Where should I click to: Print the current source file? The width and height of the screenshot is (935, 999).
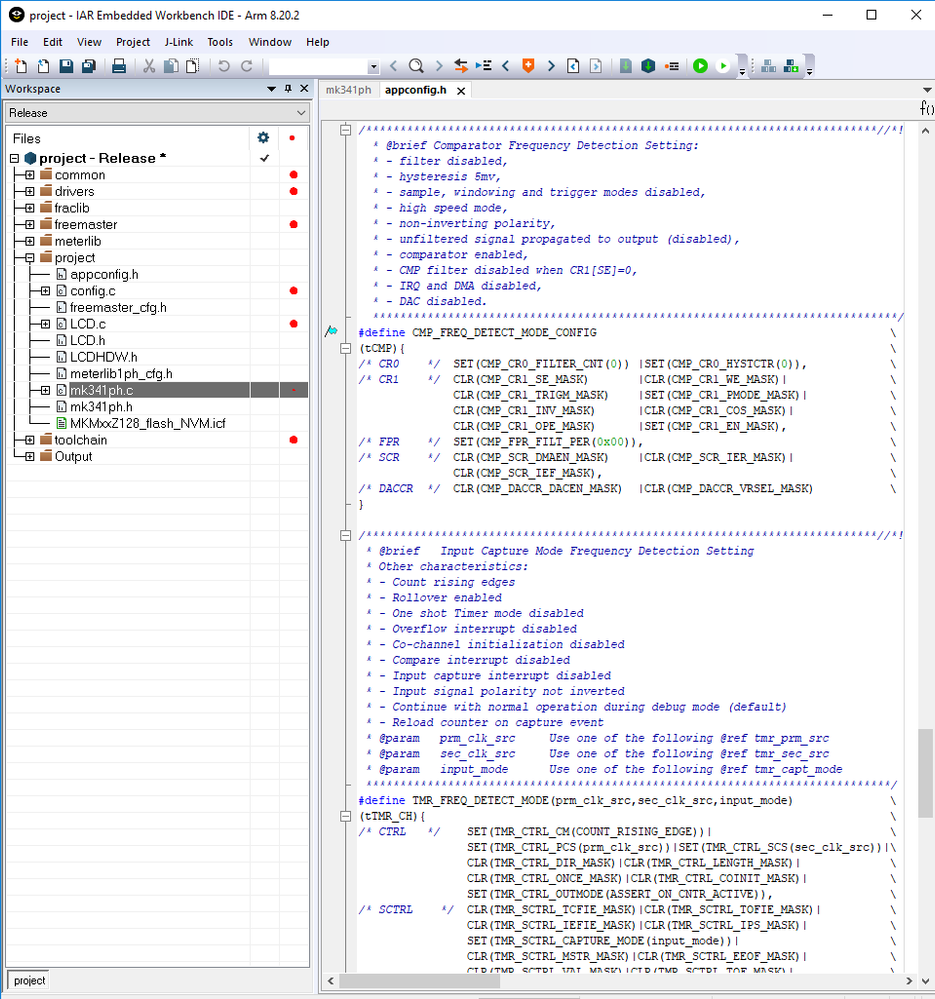(116, 66)
